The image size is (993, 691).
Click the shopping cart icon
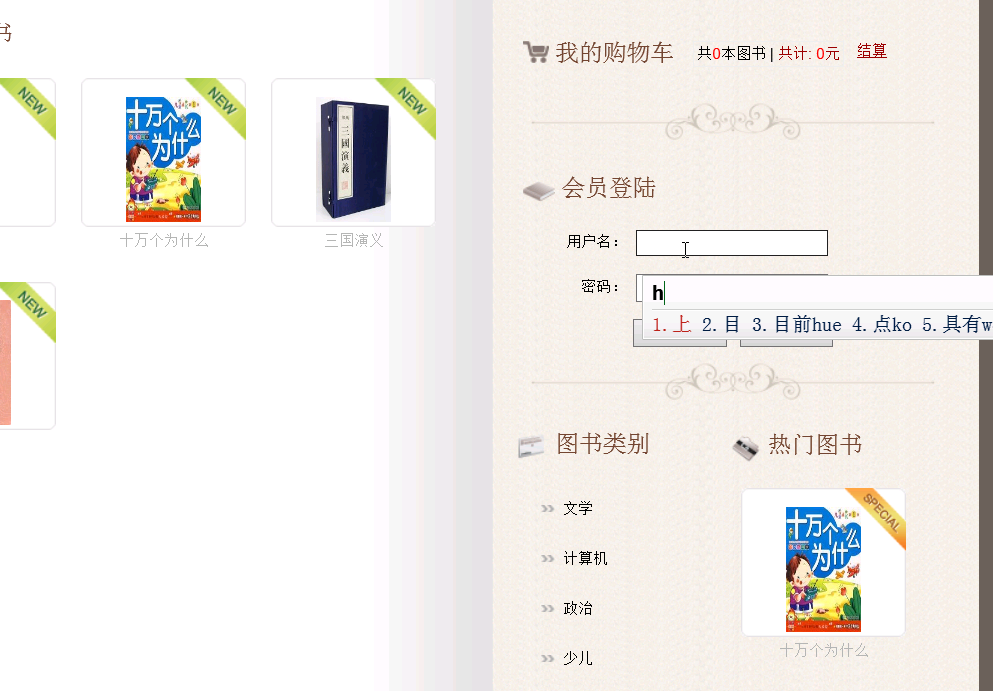536,52
